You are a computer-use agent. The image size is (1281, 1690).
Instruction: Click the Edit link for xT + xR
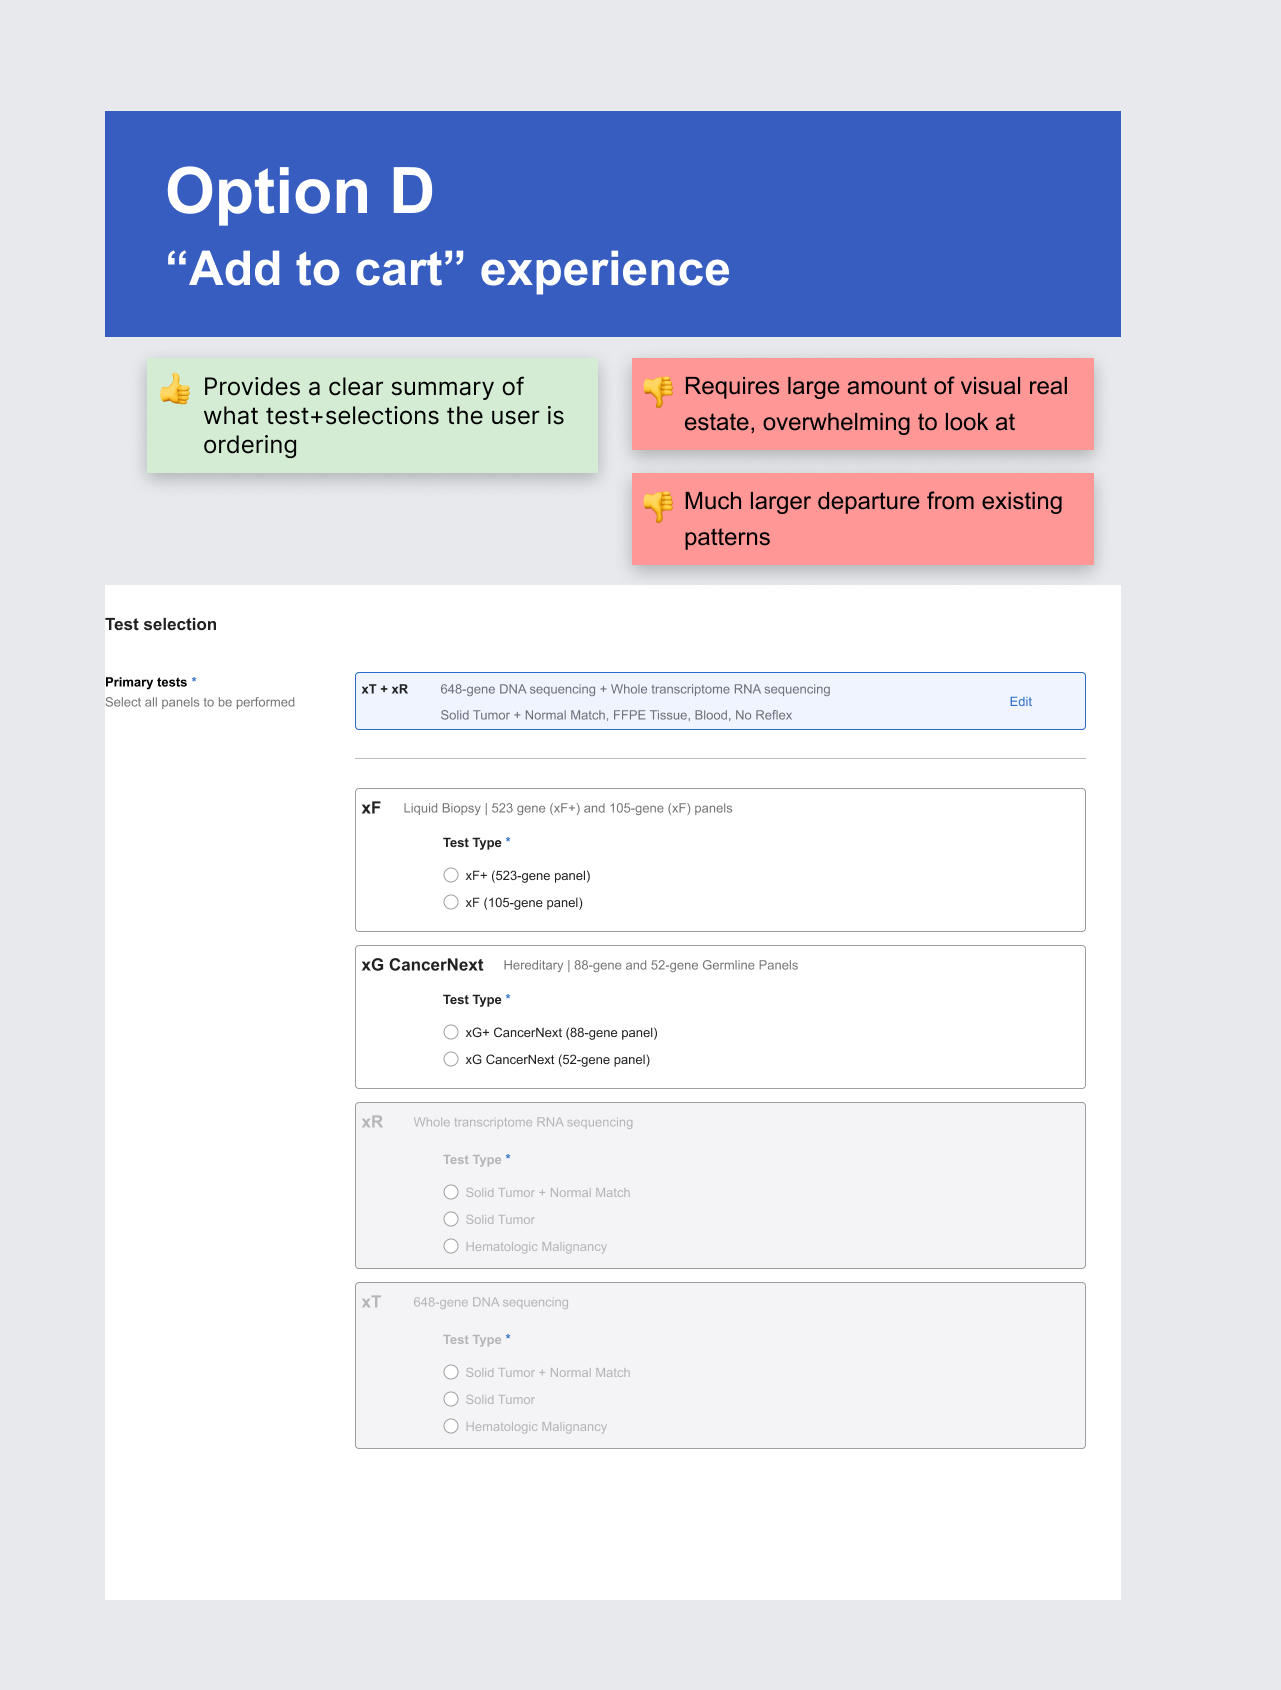1020,702
